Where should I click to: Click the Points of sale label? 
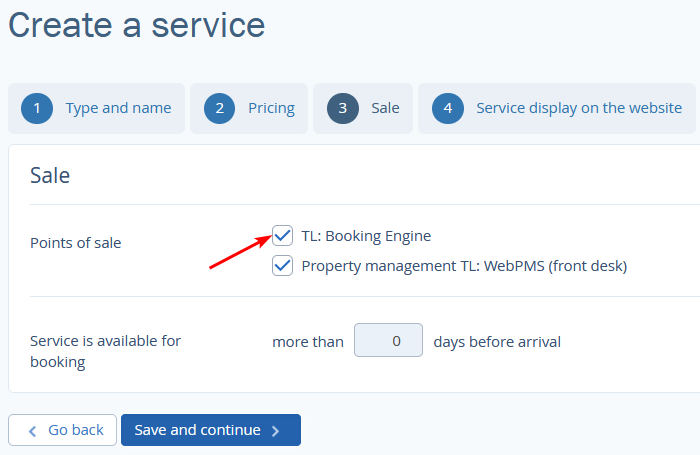(x=75, y=243)
